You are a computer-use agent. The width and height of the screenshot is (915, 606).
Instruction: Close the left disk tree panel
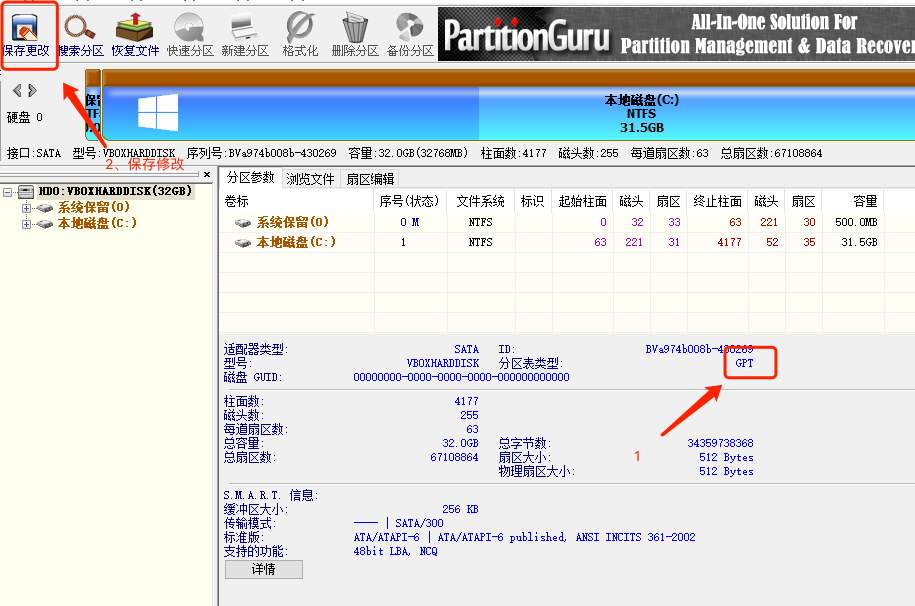click(207, 174)
